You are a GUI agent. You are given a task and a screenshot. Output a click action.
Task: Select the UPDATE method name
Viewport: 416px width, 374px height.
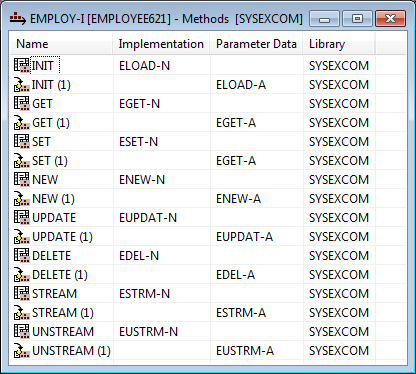pyautogui.click(x=54, y=218)
